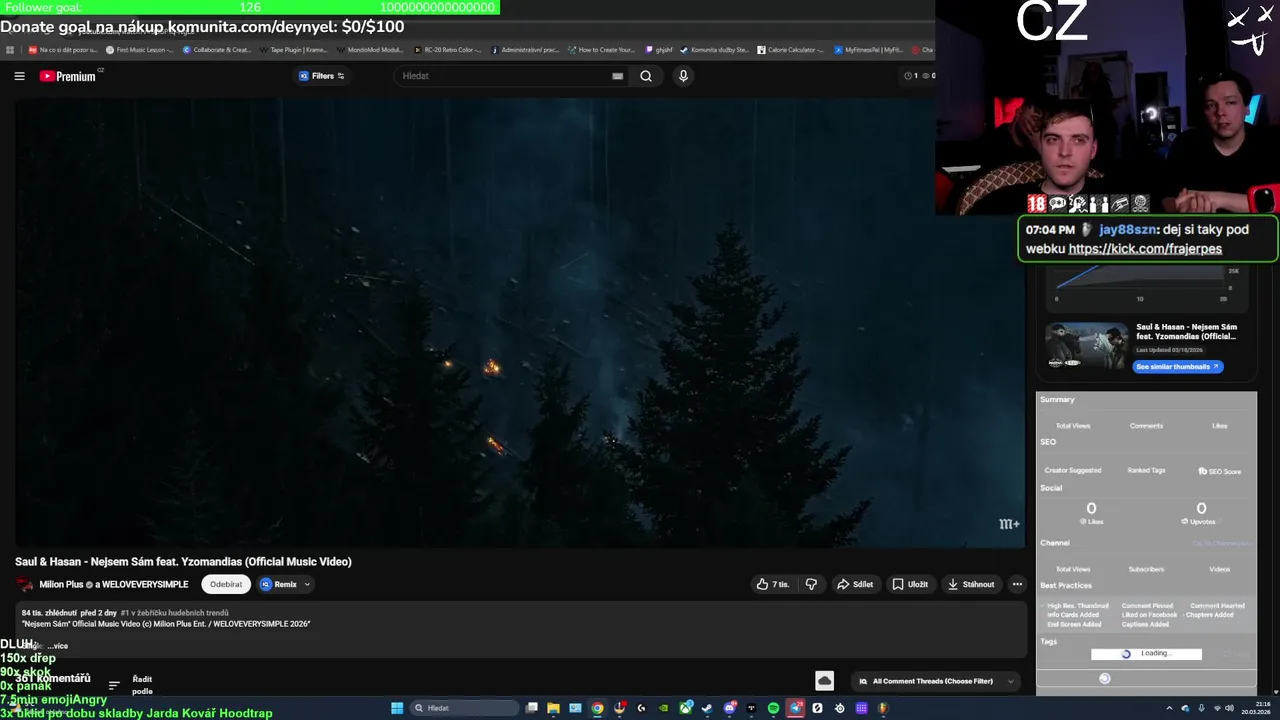Screen dimensions: 1280x720
Task: Open the YouTube hamburger guide menu
Action: [19, 76]
